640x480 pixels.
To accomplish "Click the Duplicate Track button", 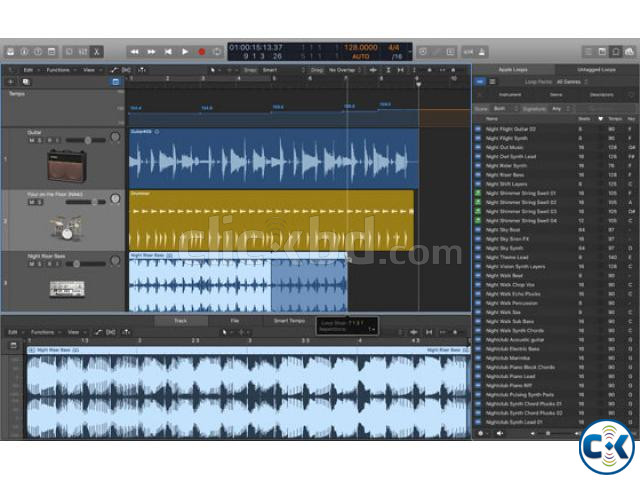I will pyautogui.click(x=26, y=82).
